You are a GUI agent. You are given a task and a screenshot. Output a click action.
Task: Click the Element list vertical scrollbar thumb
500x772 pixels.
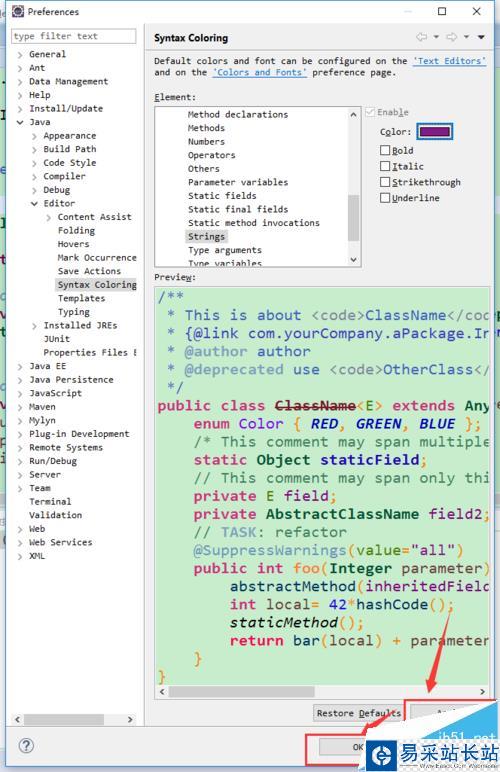(x=353, y=218)
